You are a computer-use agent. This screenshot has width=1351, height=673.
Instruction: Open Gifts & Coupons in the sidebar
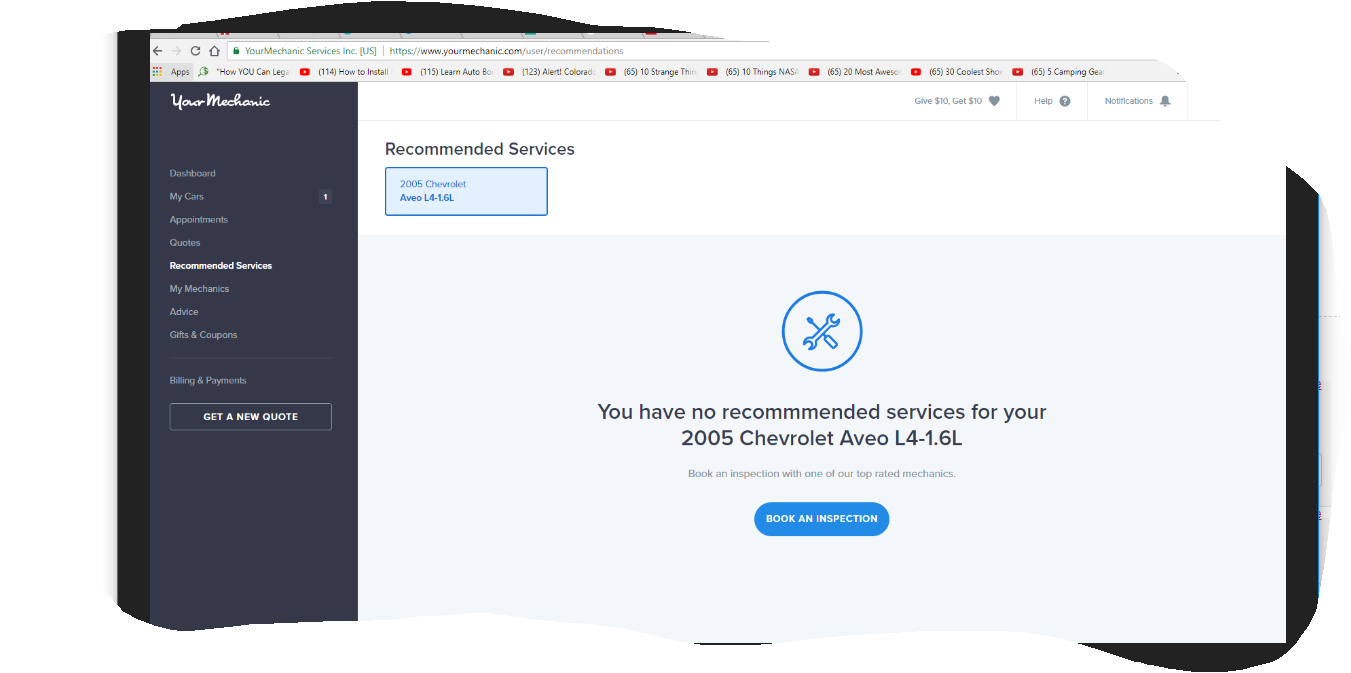click(203, 335)
